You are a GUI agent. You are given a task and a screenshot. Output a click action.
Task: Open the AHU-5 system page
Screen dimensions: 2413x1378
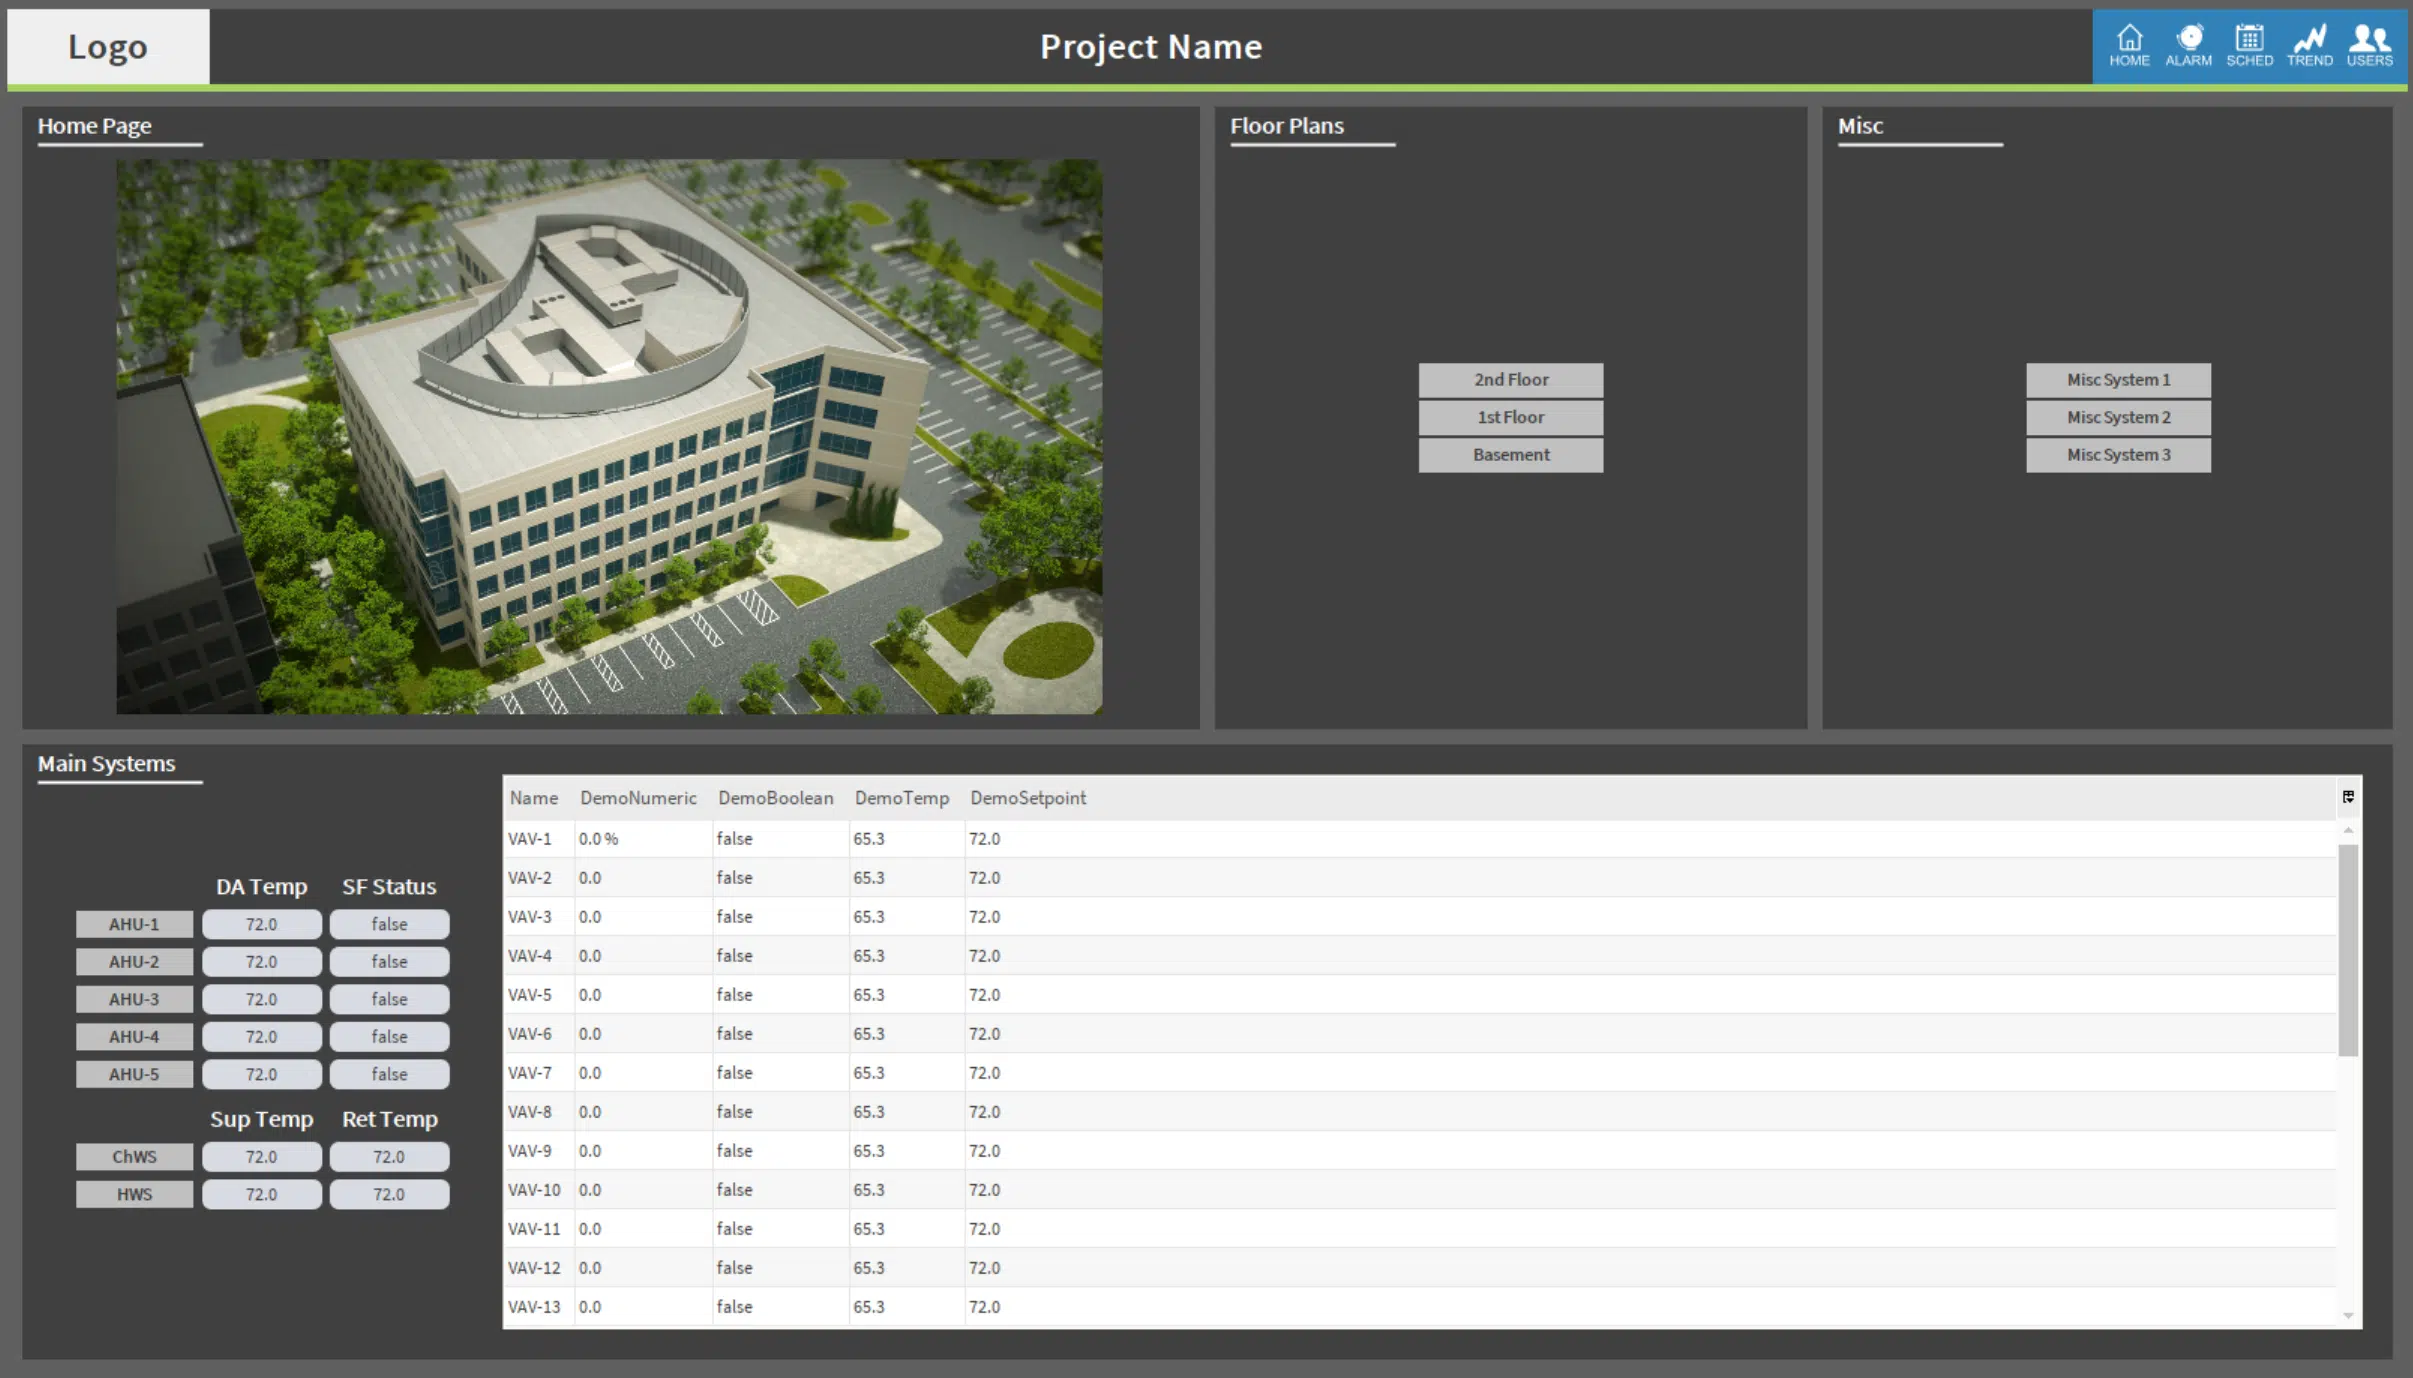point(134,1074)
